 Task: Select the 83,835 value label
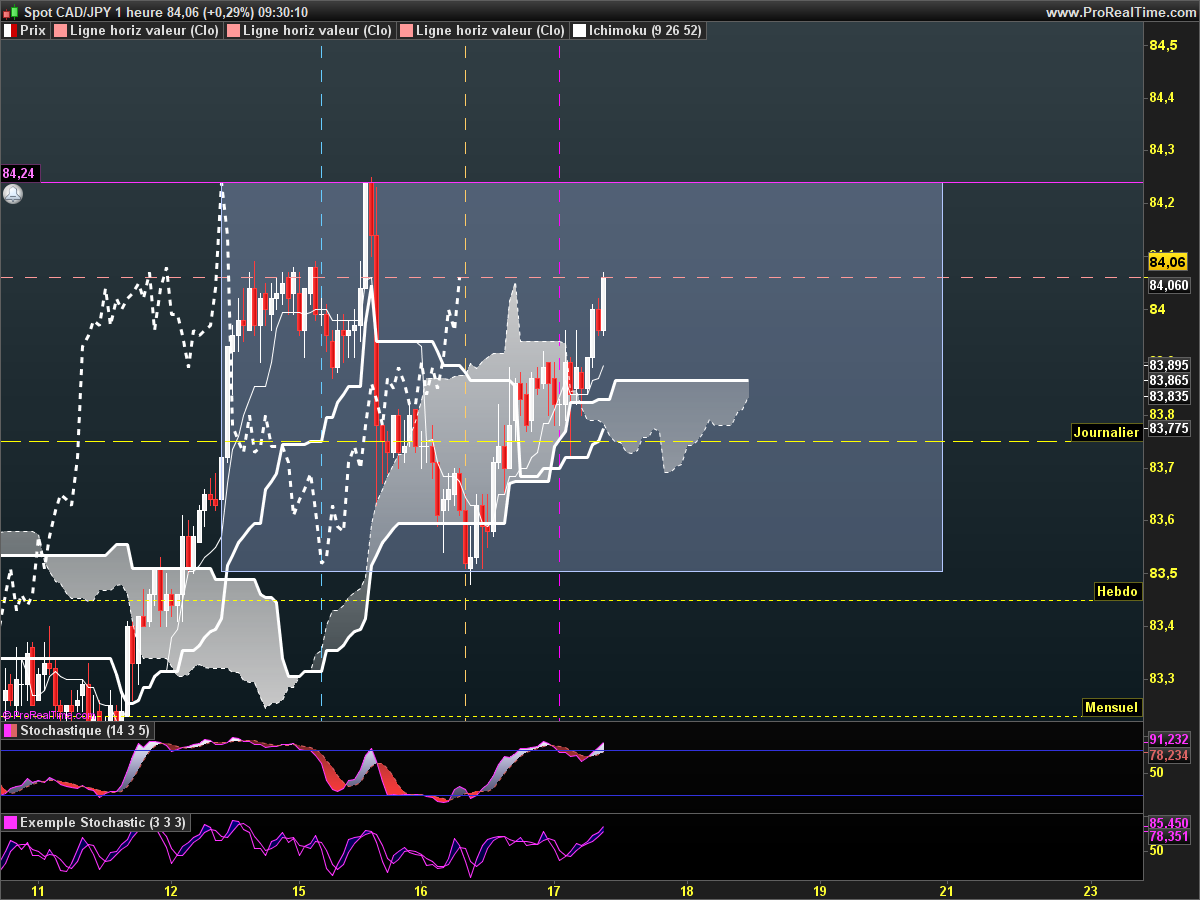[1169, 397]
